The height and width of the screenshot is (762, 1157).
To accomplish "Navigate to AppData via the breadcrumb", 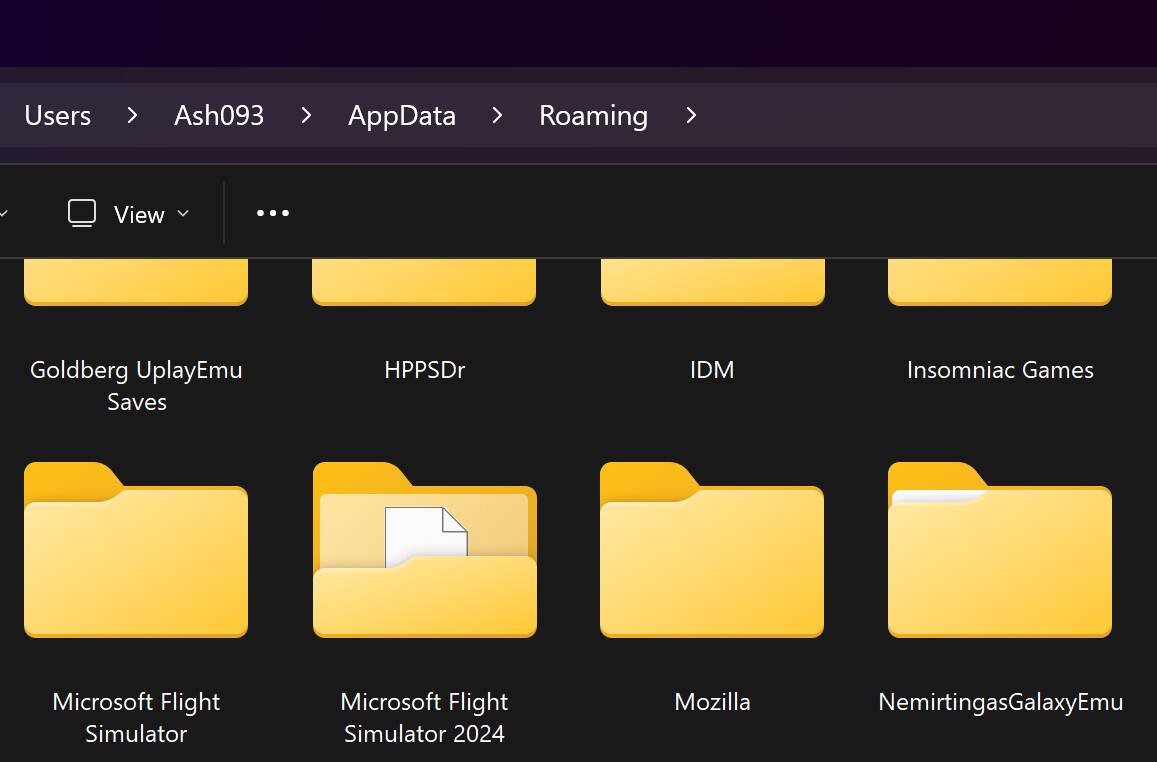I will (401, 115).
